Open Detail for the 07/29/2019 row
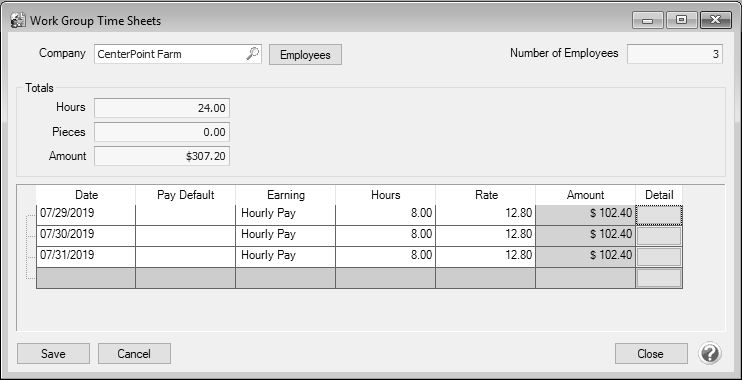Image resolution: width=742 pixels, height=380 pixels. point(659,215)
